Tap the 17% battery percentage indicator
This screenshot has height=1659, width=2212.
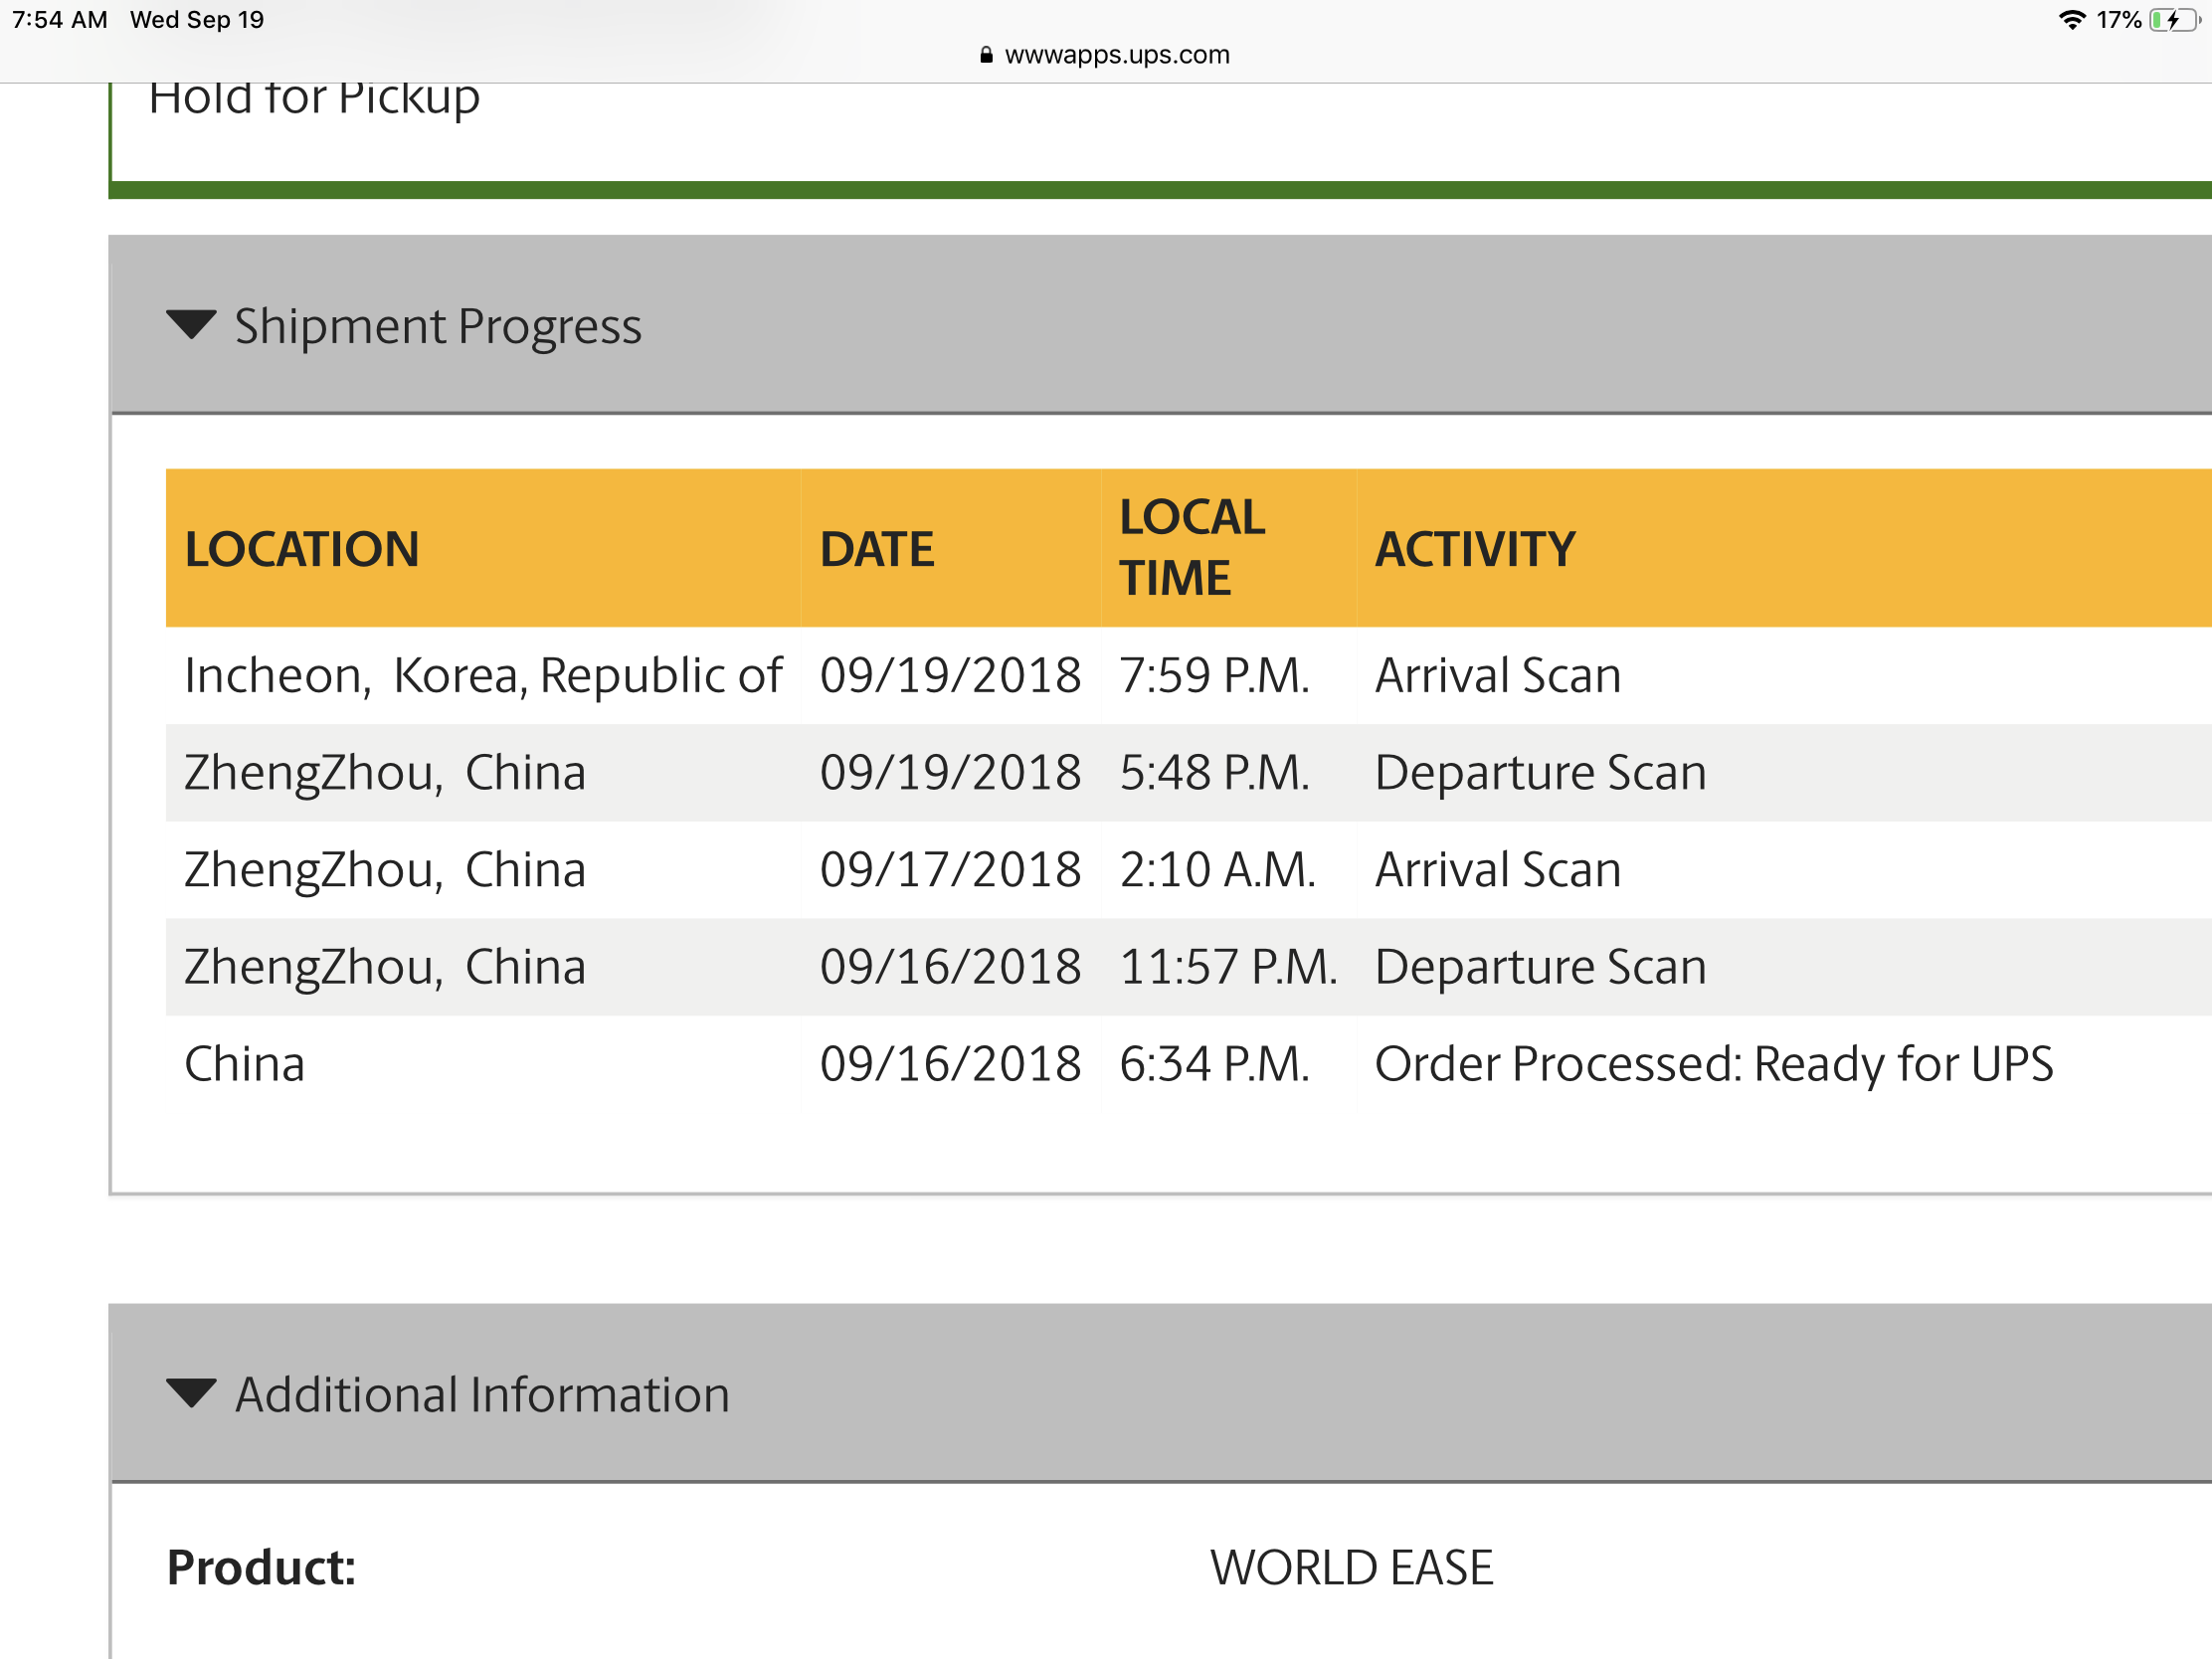click(x=2118, y=20)
